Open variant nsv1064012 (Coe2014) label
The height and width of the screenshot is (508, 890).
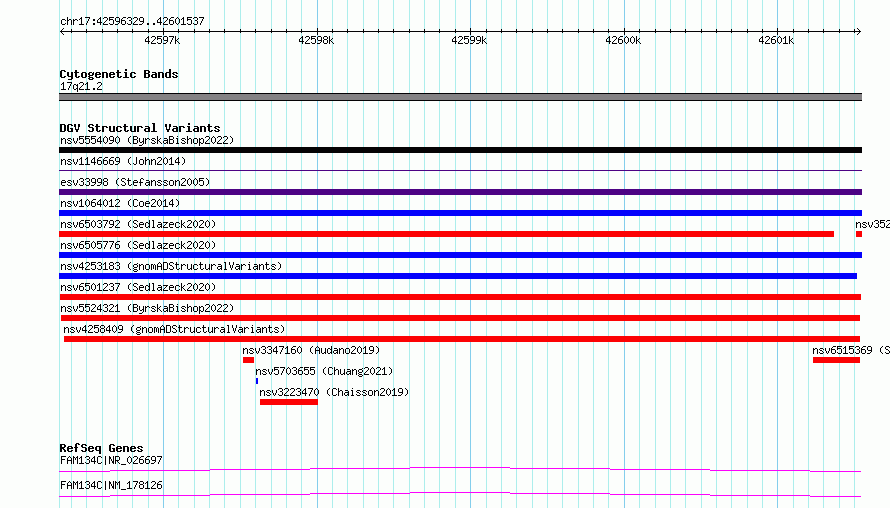120,203
